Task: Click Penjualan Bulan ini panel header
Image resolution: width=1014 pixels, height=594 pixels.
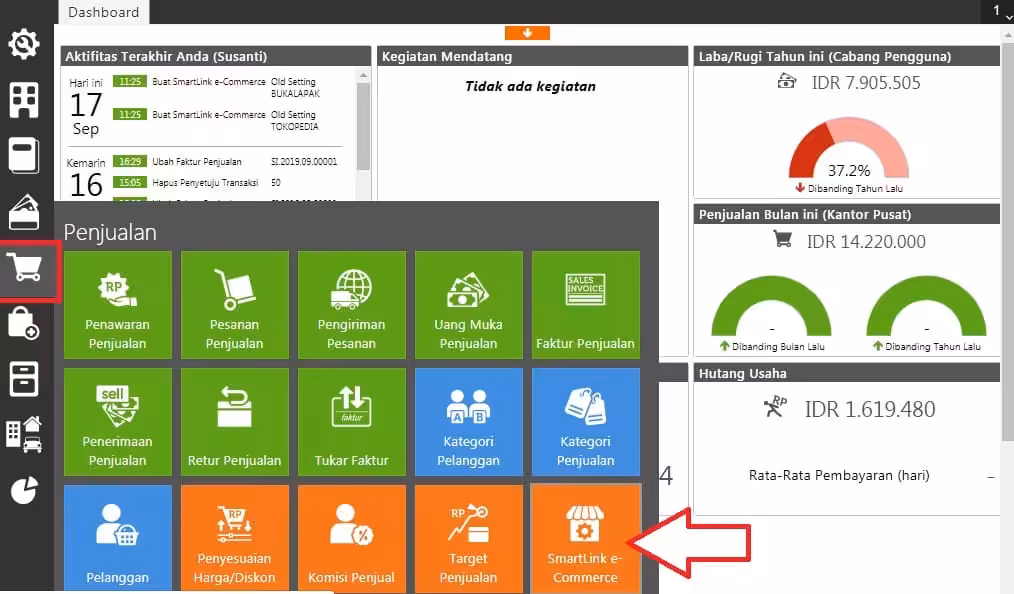Action: point(847,214)
